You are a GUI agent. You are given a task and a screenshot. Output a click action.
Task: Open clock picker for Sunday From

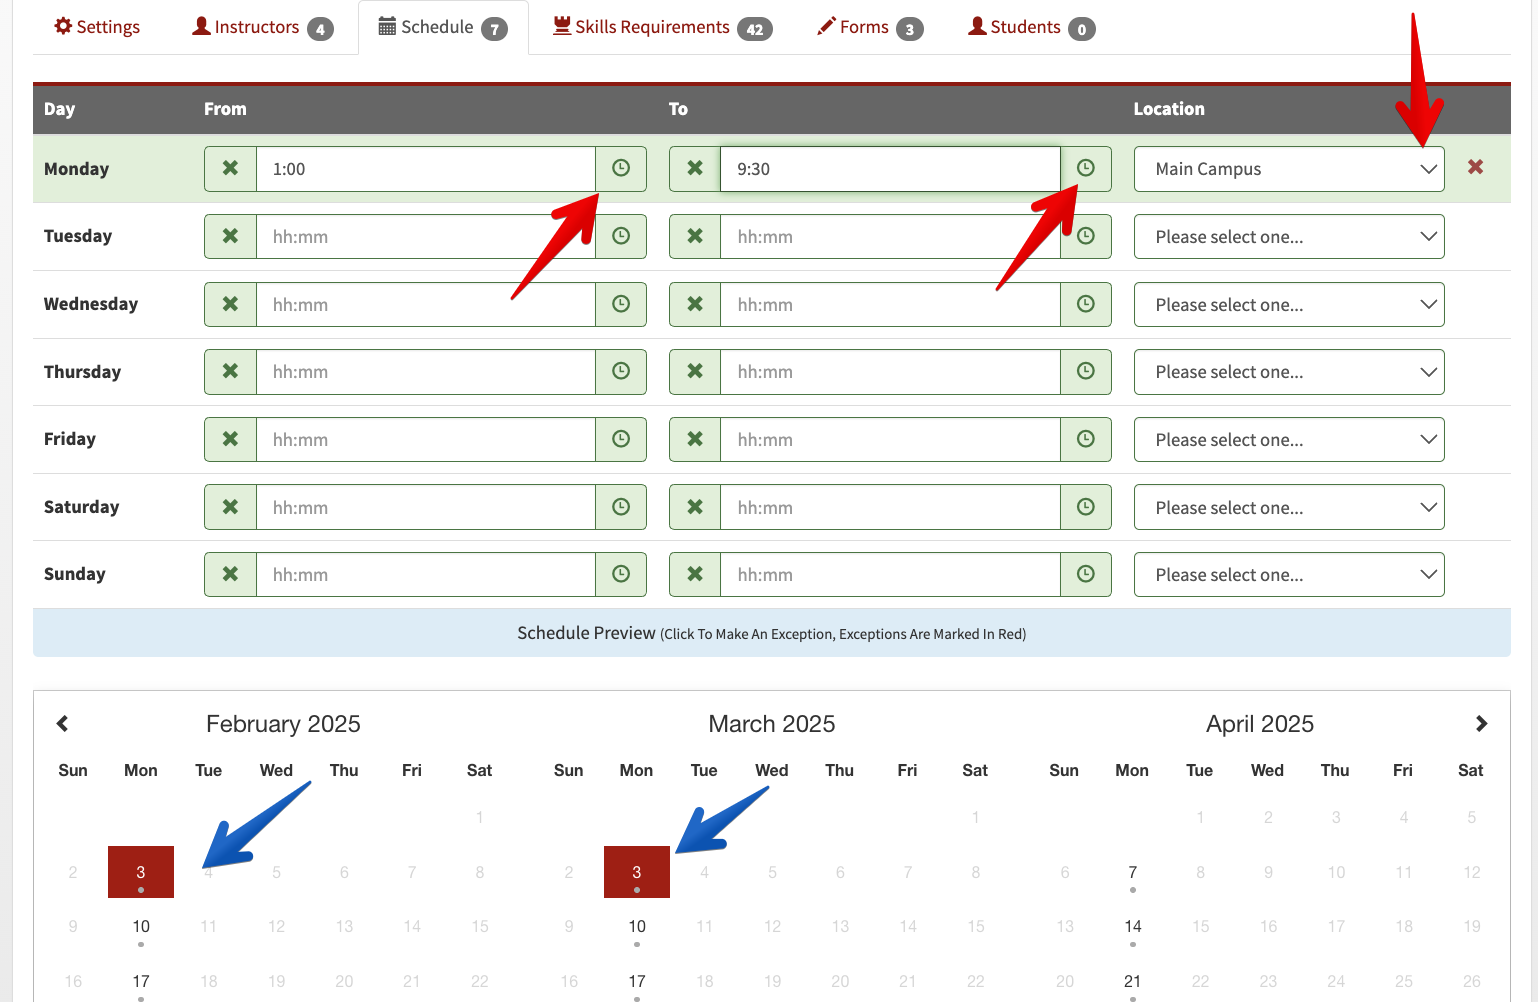(x=621, y=574)
